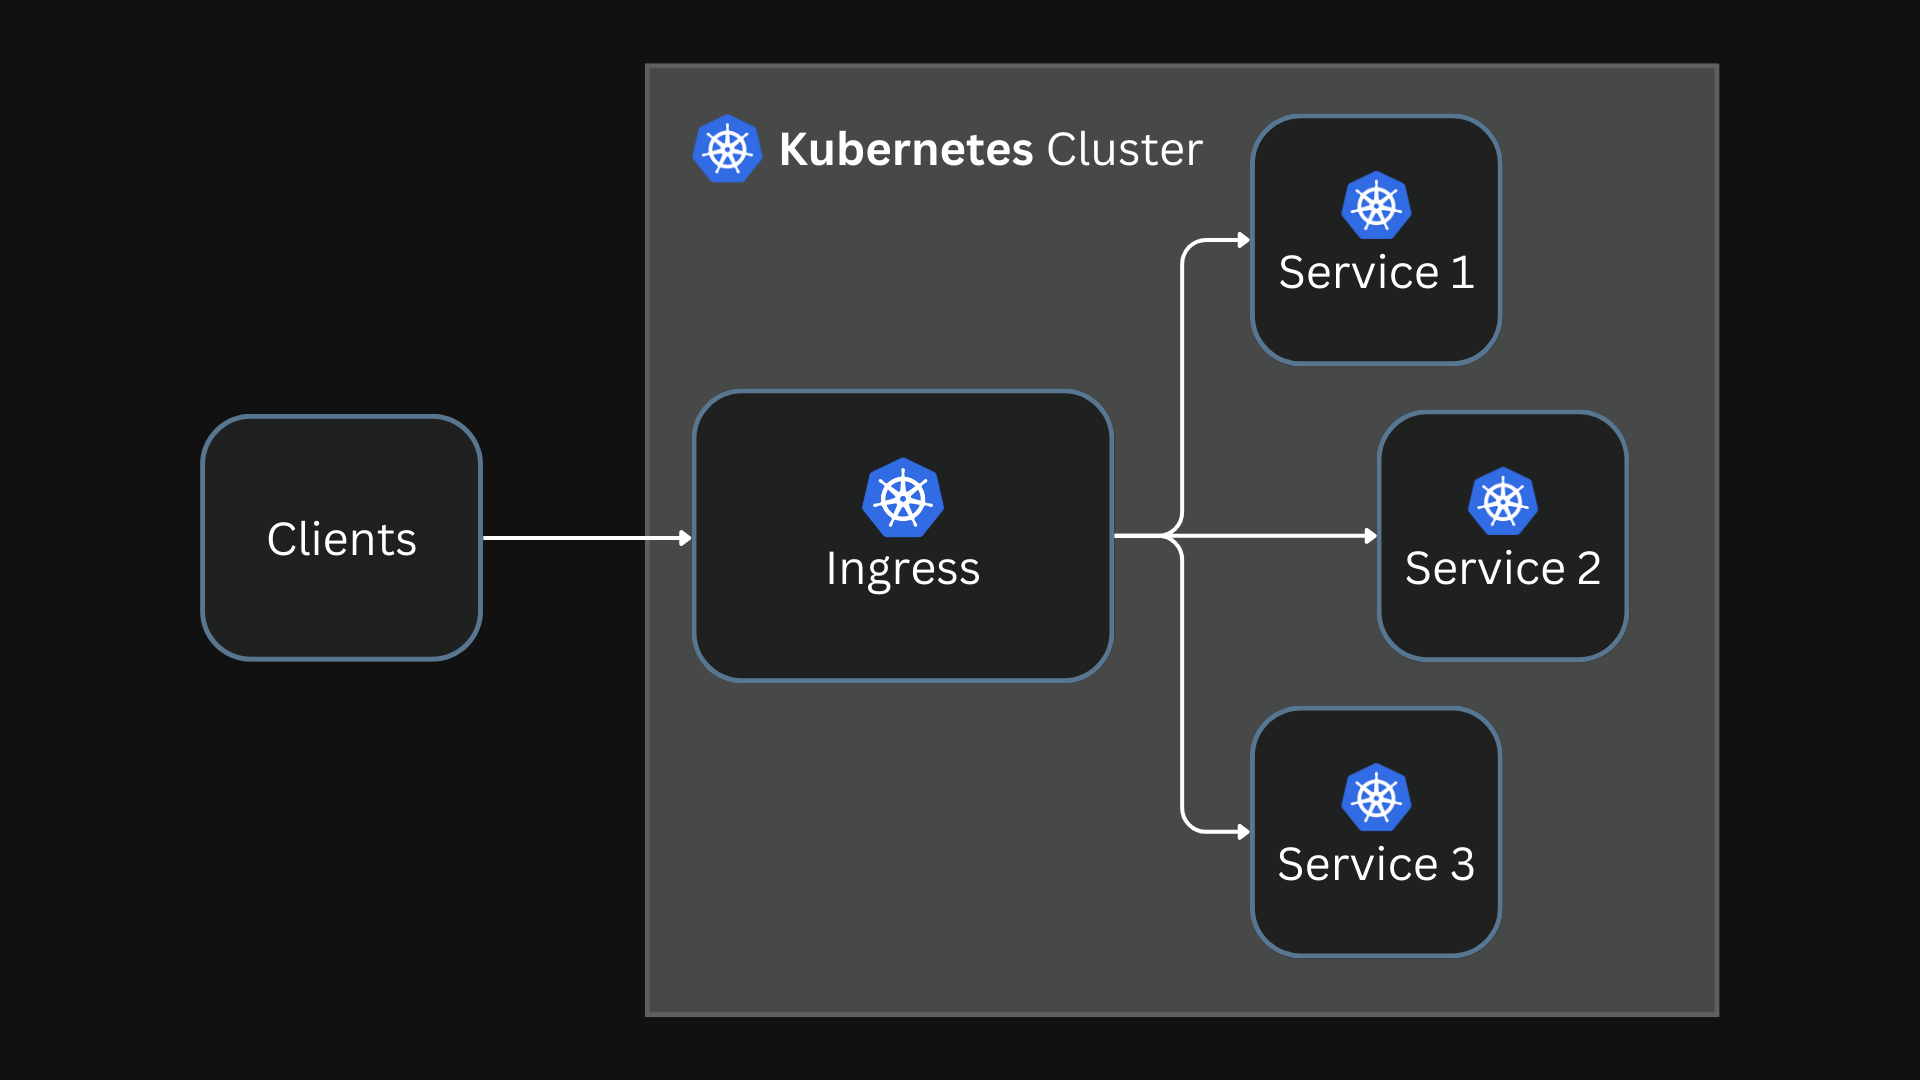Click the Ingress label text
The image size is (1920, 1080).
point(902,568)
